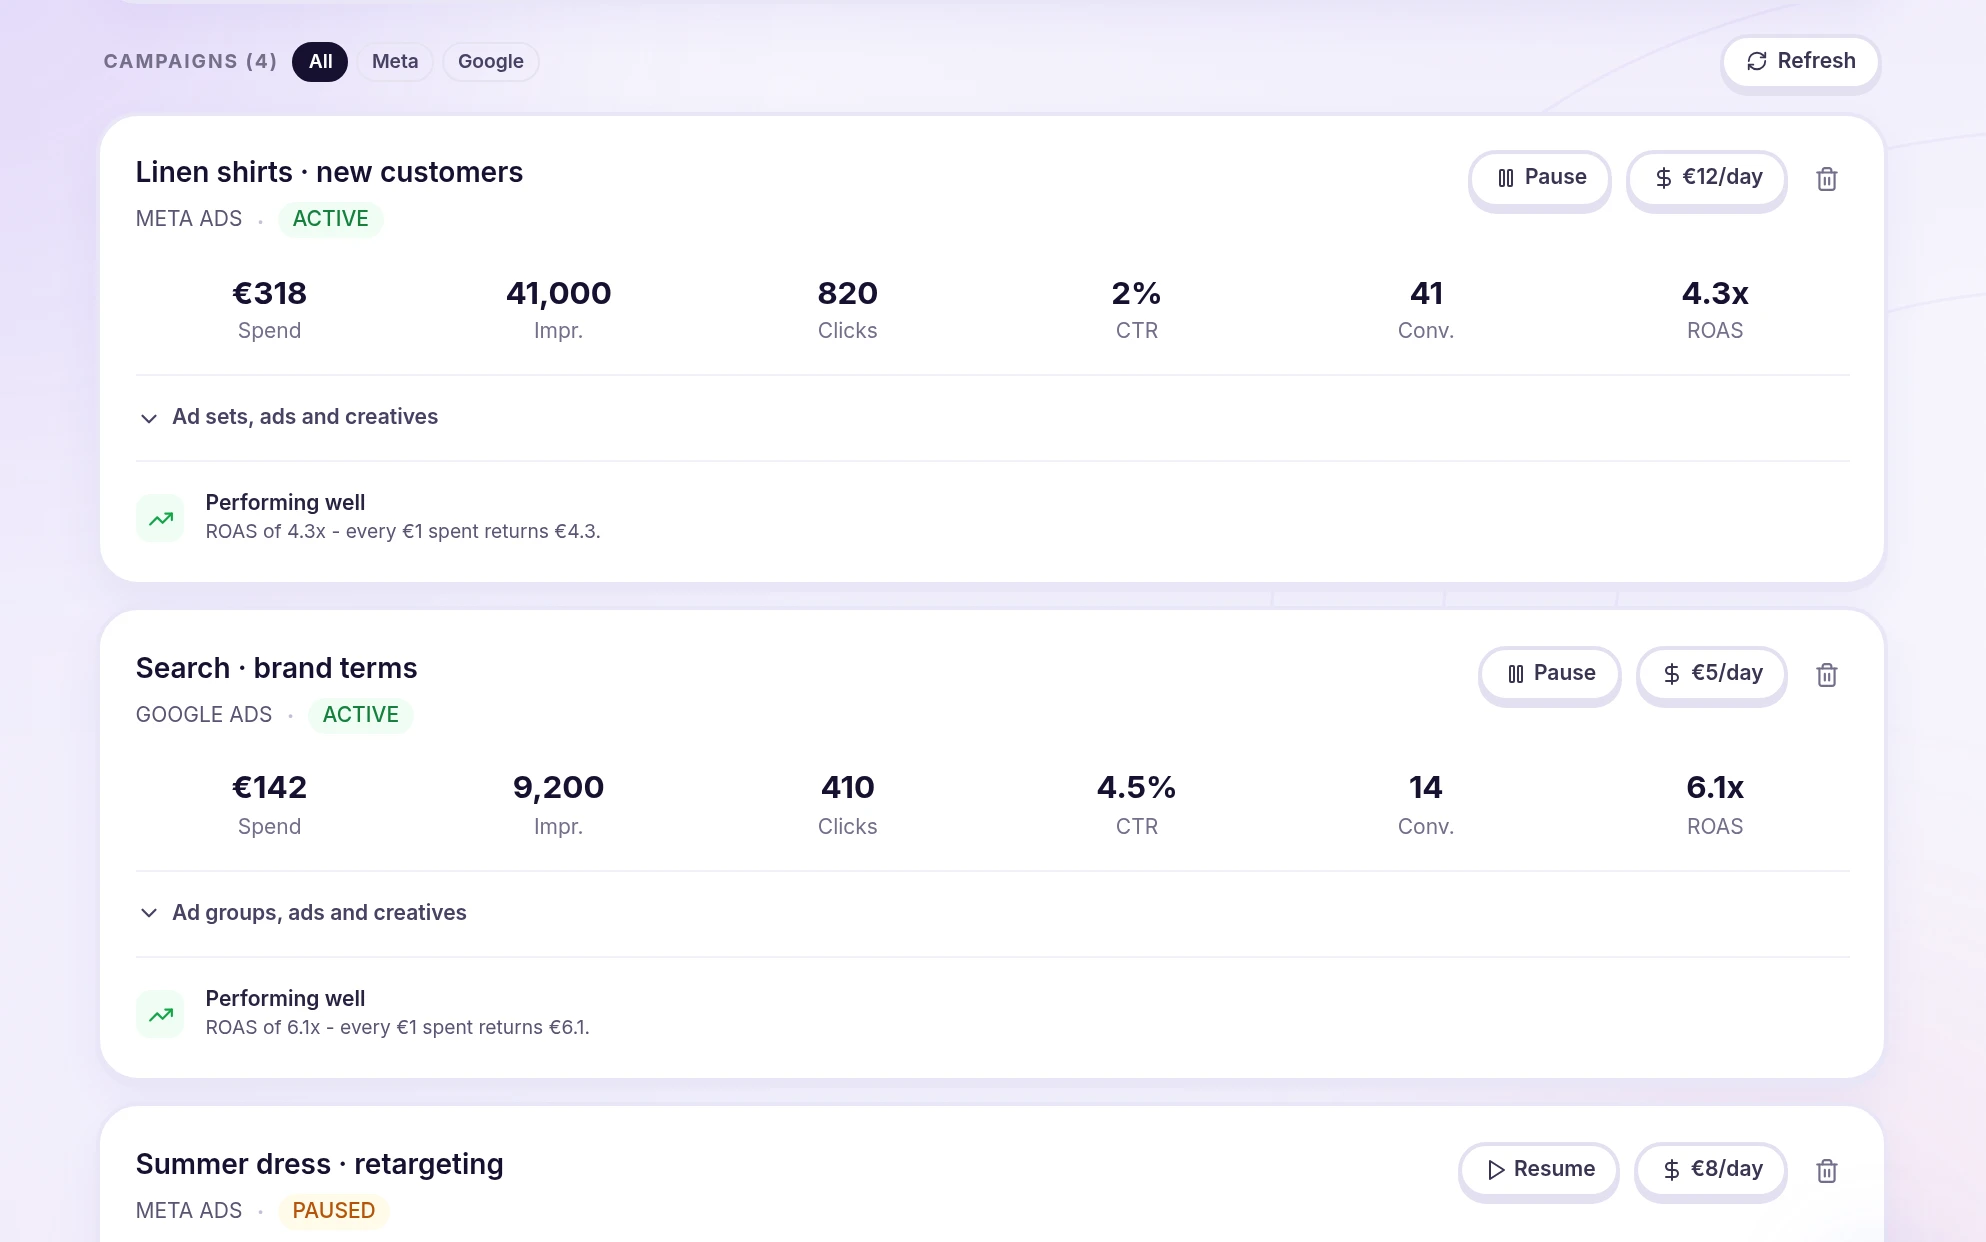Open the Summer dress · retargeting title
The width and height of the screenshot is (1986, 1242).
coord(319,1164)
